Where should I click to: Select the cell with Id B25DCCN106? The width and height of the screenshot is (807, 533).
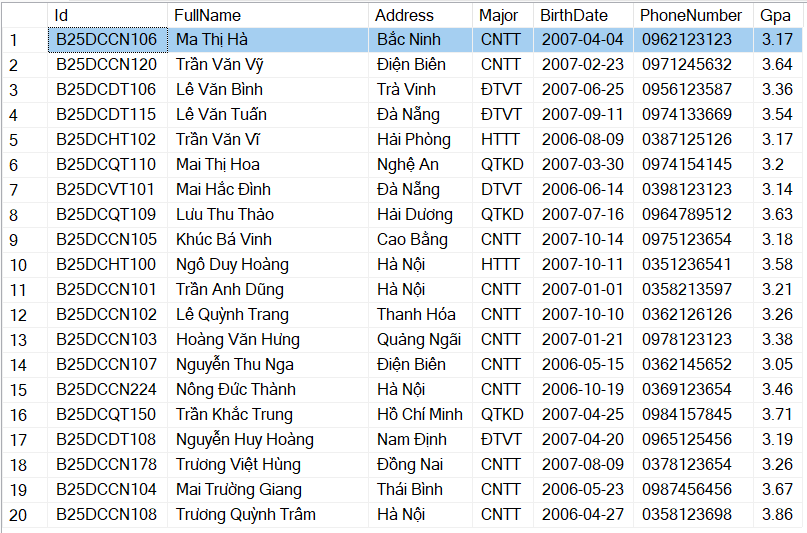[x=107, y=40]
